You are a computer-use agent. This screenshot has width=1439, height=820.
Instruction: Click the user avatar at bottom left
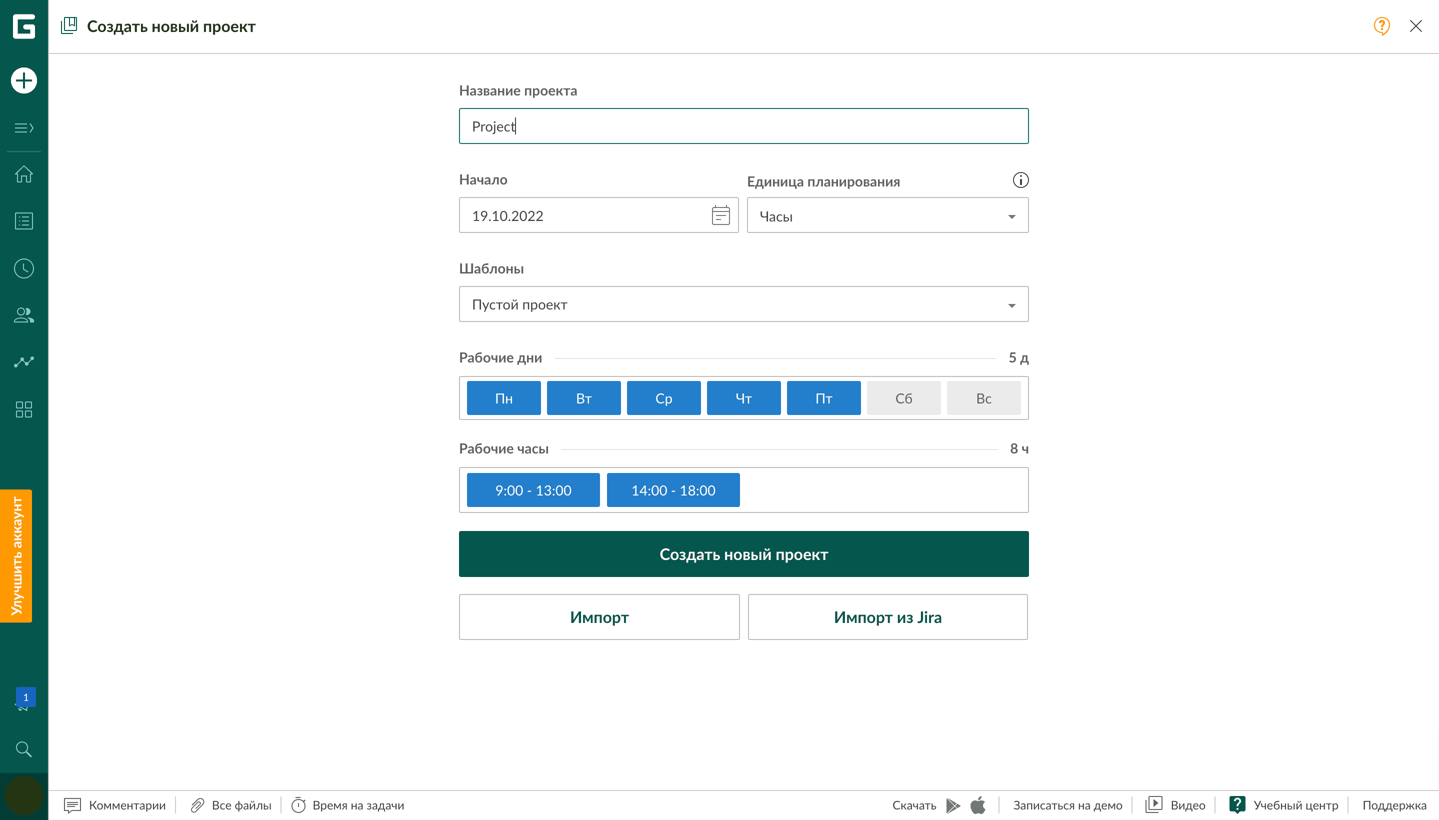(24, 796)
